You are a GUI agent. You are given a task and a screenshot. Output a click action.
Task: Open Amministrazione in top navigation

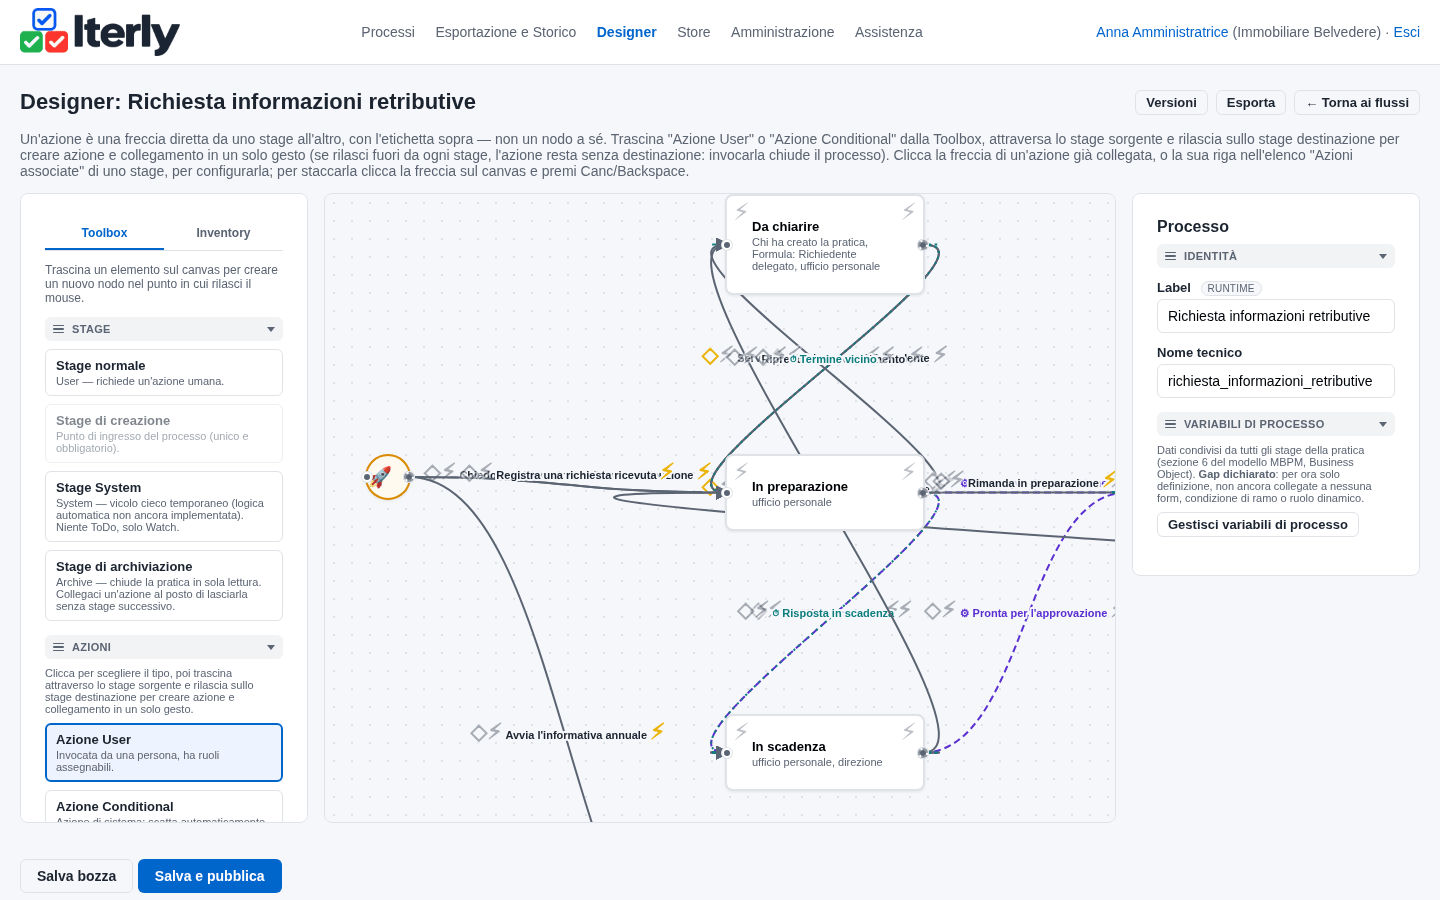click(x=782, y=32)
